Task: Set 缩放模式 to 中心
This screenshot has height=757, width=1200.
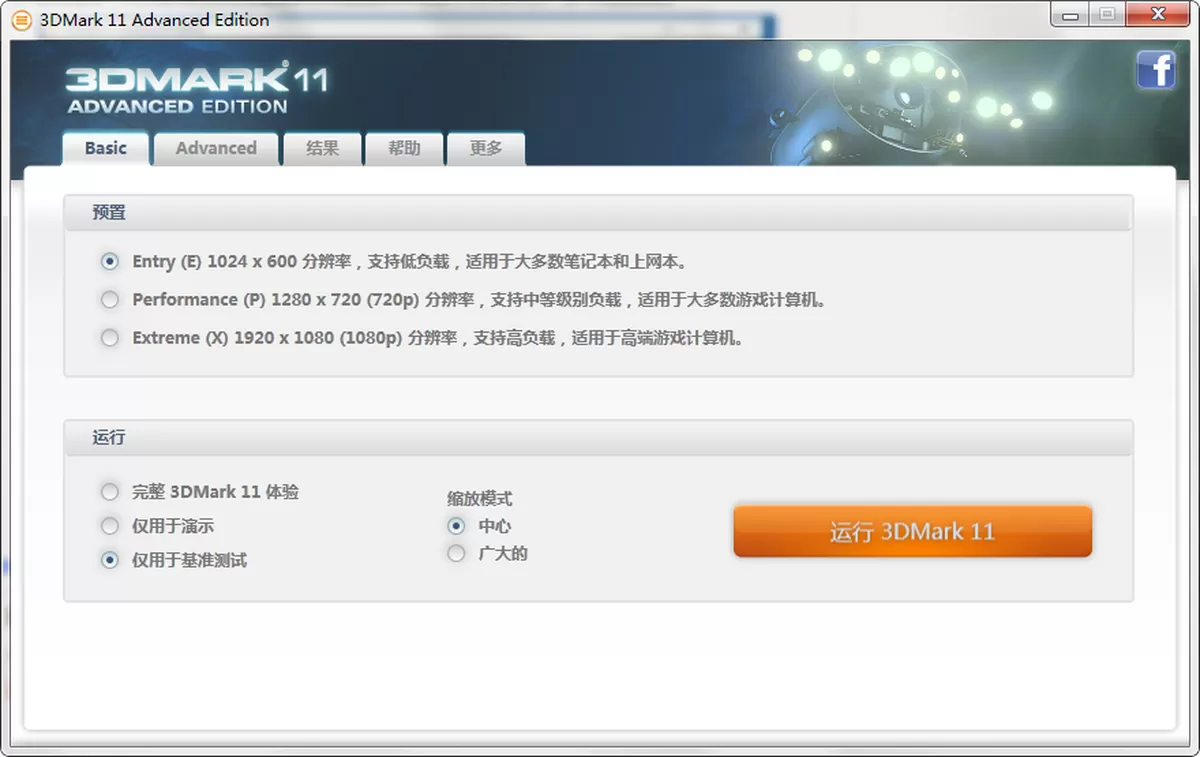Action: point(456,525)
